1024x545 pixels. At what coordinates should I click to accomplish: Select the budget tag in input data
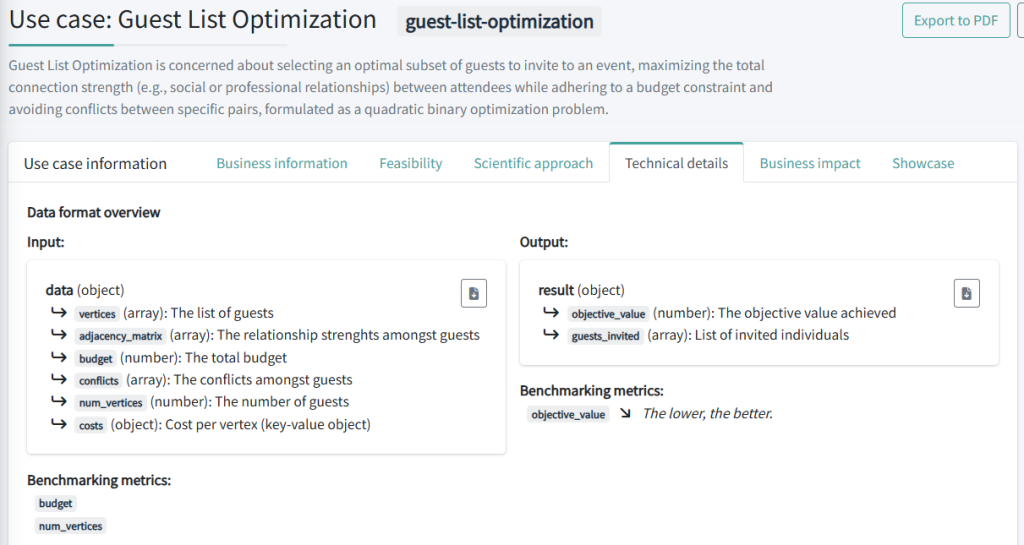coord(95,358)
